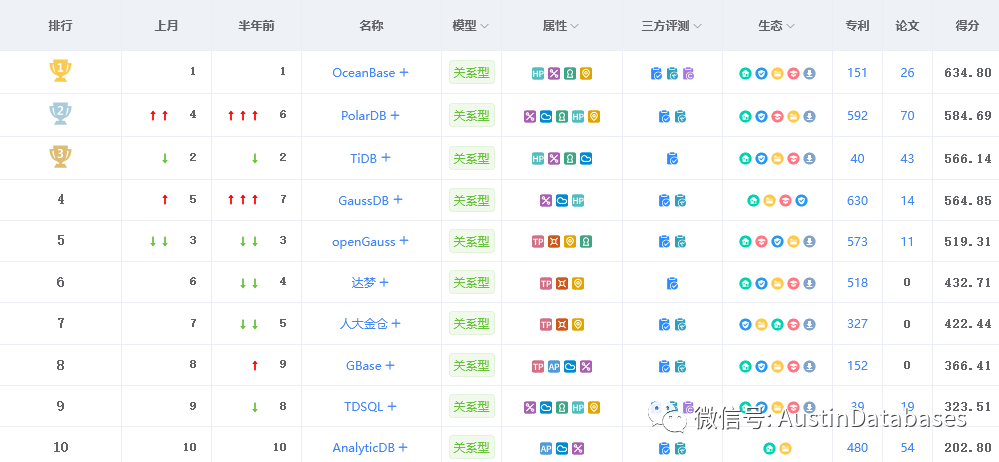
Task: Click the purple clipboard evaluation icon for OceanBase
Action: point(689,74)
